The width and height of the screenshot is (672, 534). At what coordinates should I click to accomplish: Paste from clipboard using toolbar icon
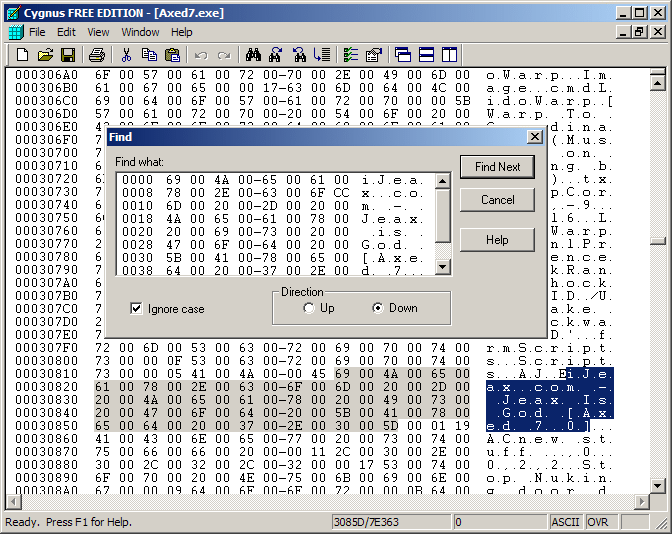[x=172, y=55]
